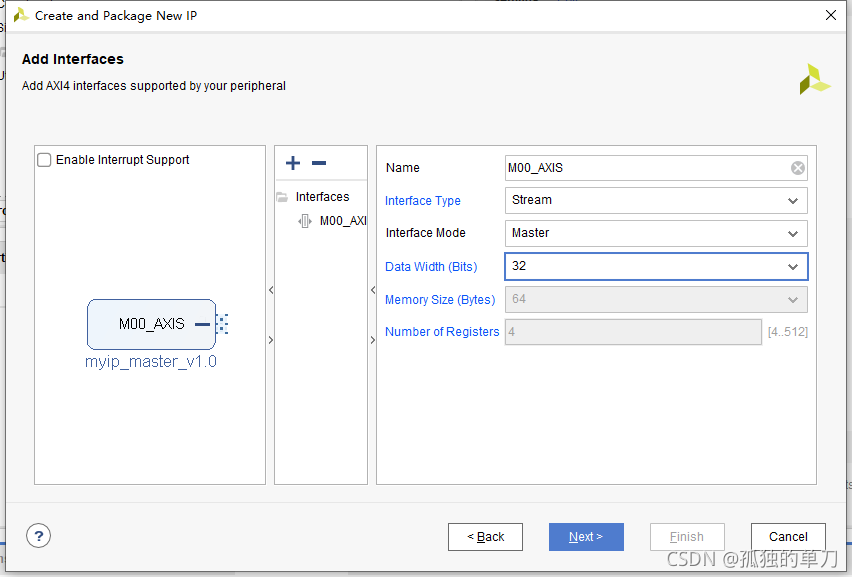The height and width of the screenshot is (577, 852).
Task: Click the minus icon to remove interface
Action: 319,163
